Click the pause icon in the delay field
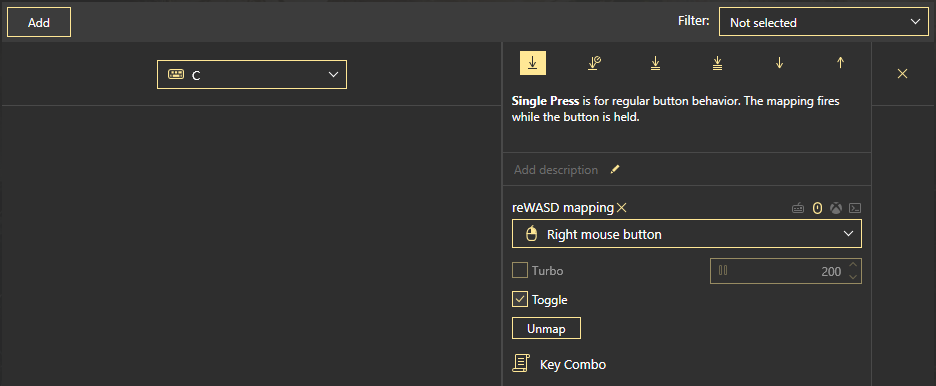 click(x=723, y=270)
